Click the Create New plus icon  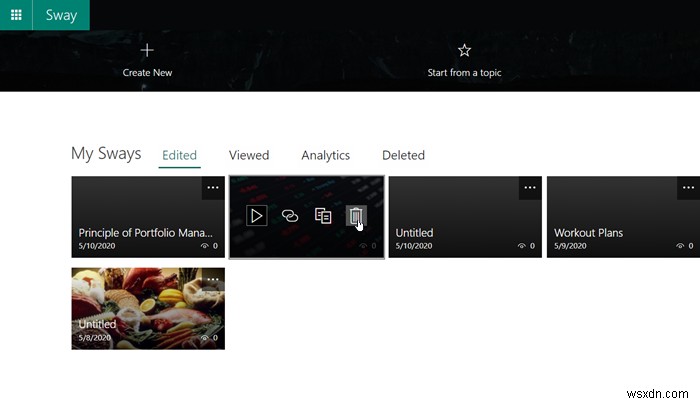(147, 50)
